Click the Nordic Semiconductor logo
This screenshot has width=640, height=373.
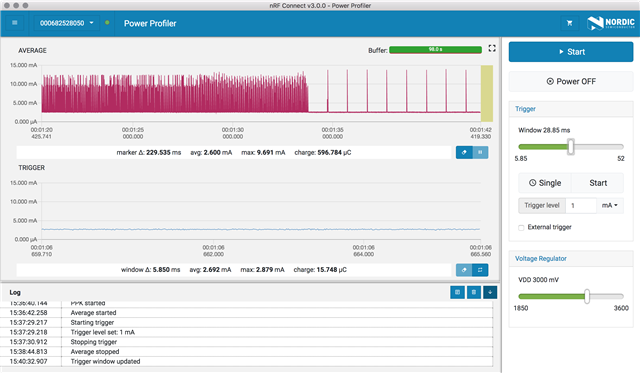point(611,23)
